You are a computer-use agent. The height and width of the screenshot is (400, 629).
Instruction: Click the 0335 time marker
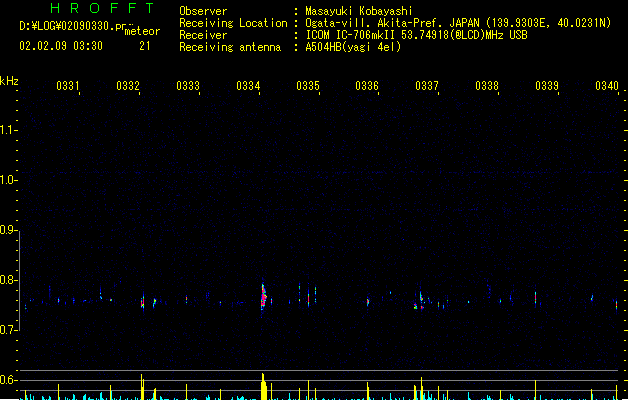pos(308,85)
